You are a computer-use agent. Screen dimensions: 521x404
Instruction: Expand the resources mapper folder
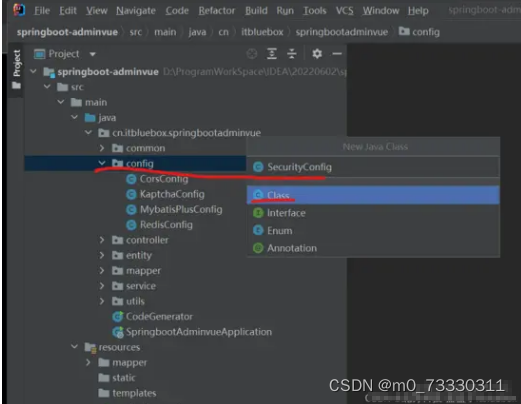88,362
